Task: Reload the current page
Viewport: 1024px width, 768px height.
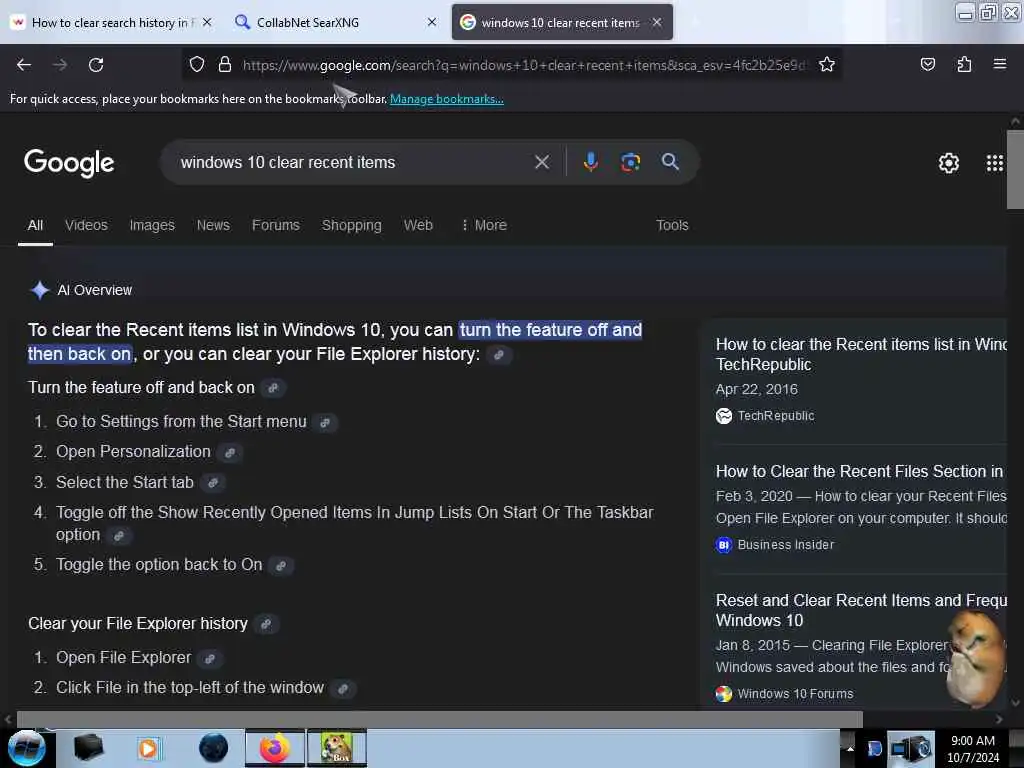Action: (96, 65)
